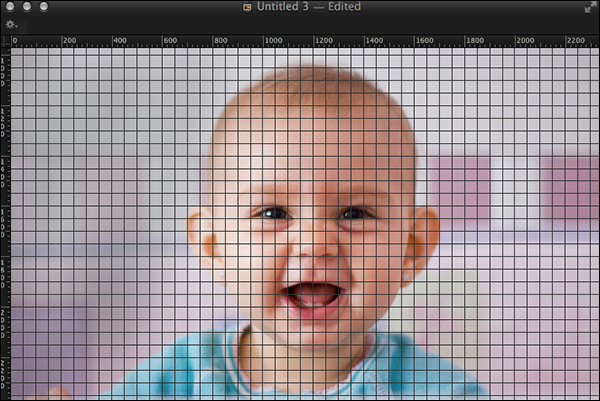The height and width of the screenshot is (401, 600).
Task: Zoom the window with the third traffic light
Action: click(44, 7)
